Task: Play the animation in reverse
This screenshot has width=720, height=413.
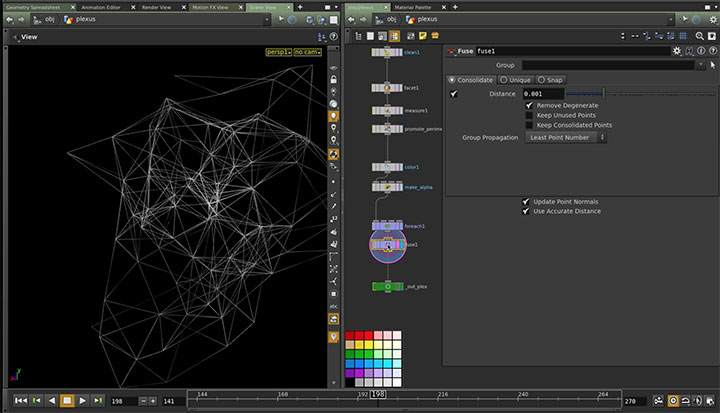Action: pyautogui.click(x=52, y=401)
